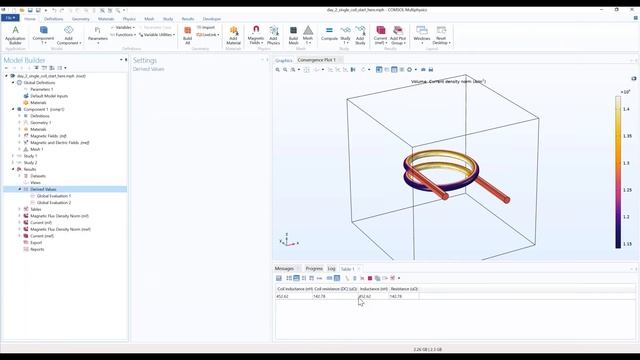This screenshot has height=360, width=640.
Task: Click the zoom in icon in Graphics toolbar
Action: tap(278, 70)
